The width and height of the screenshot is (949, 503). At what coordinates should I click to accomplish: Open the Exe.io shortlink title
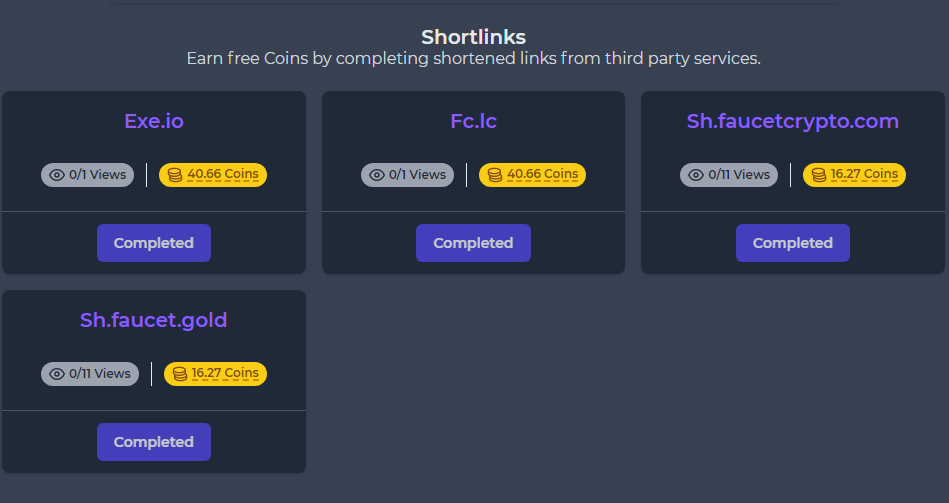(x=154, y=121)
